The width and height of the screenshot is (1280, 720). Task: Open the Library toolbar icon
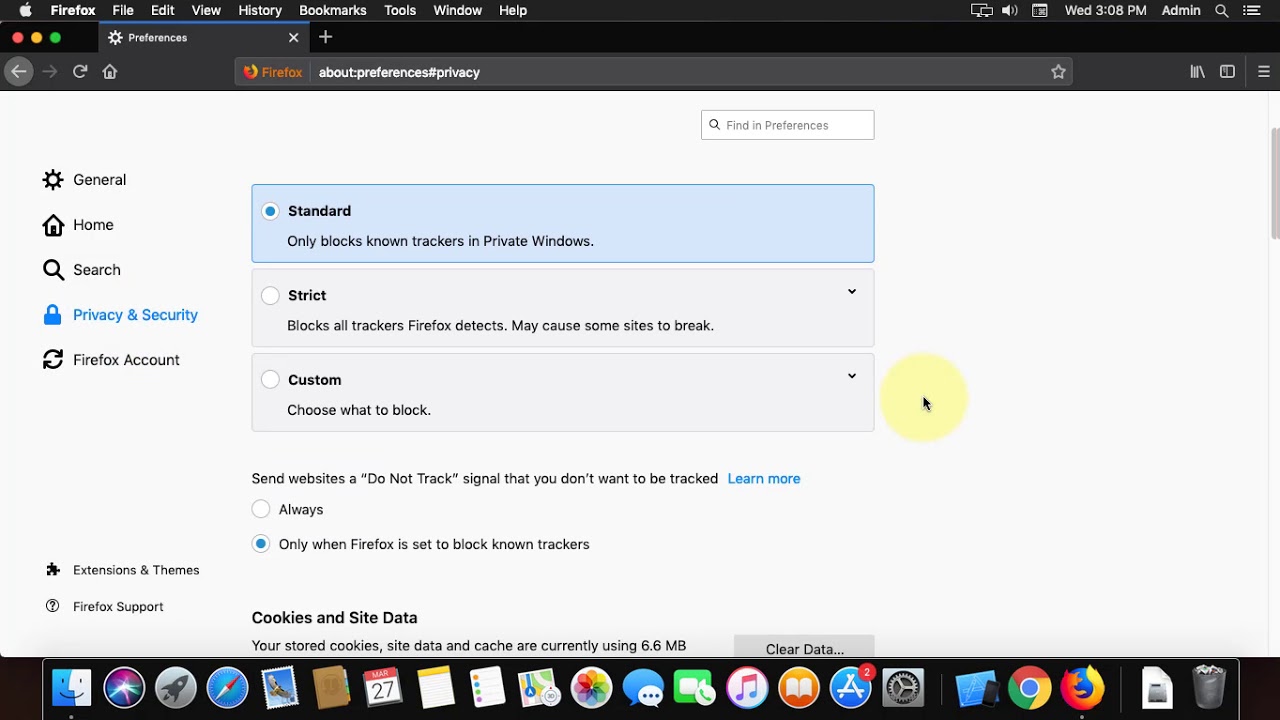click(1197, 72)
